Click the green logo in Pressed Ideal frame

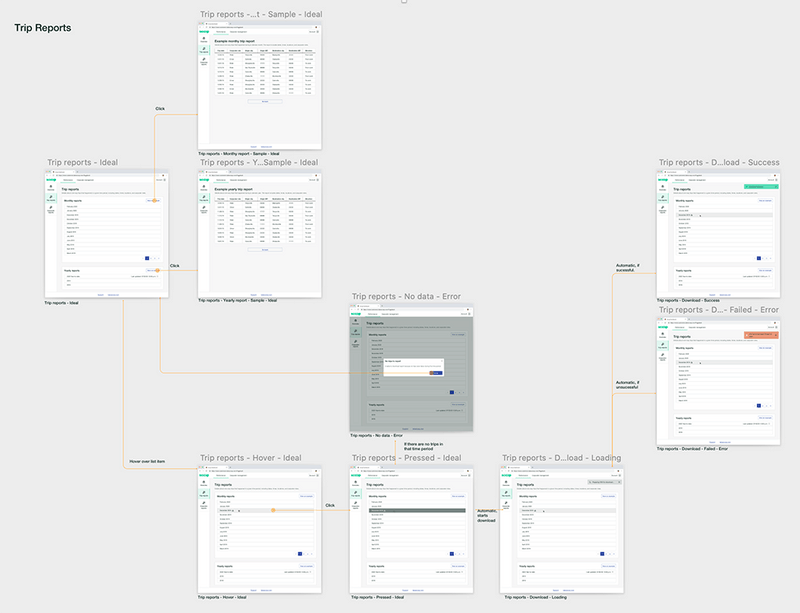coord(356,476)
